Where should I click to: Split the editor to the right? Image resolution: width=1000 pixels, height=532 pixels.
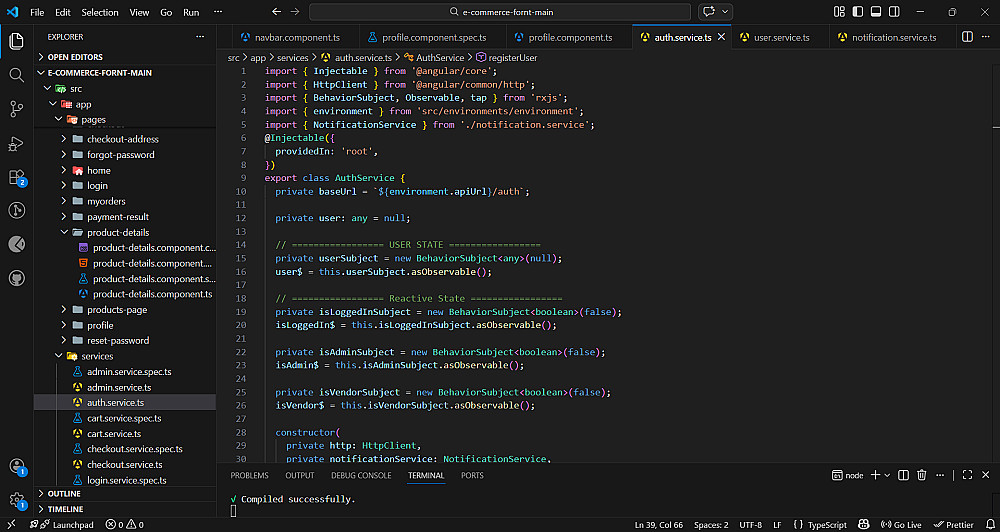(x=967, y=38)
